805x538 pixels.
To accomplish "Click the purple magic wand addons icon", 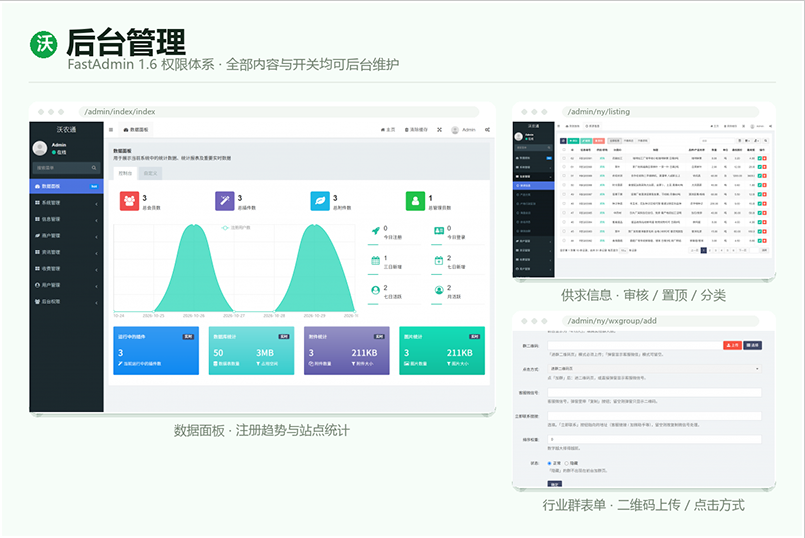I will [225, 201].
